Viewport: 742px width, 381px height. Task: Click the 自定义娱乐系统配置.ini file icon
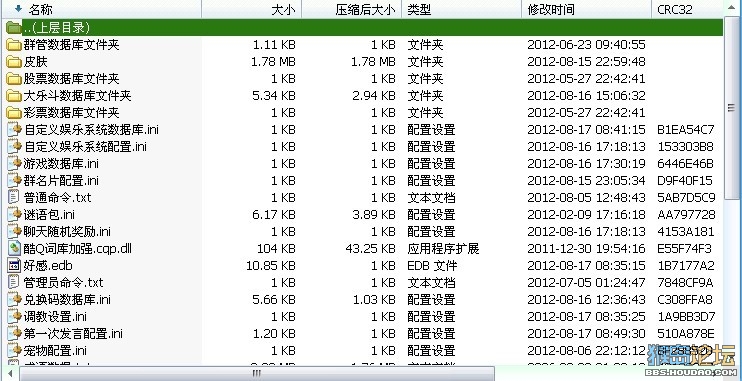point(15,147)
